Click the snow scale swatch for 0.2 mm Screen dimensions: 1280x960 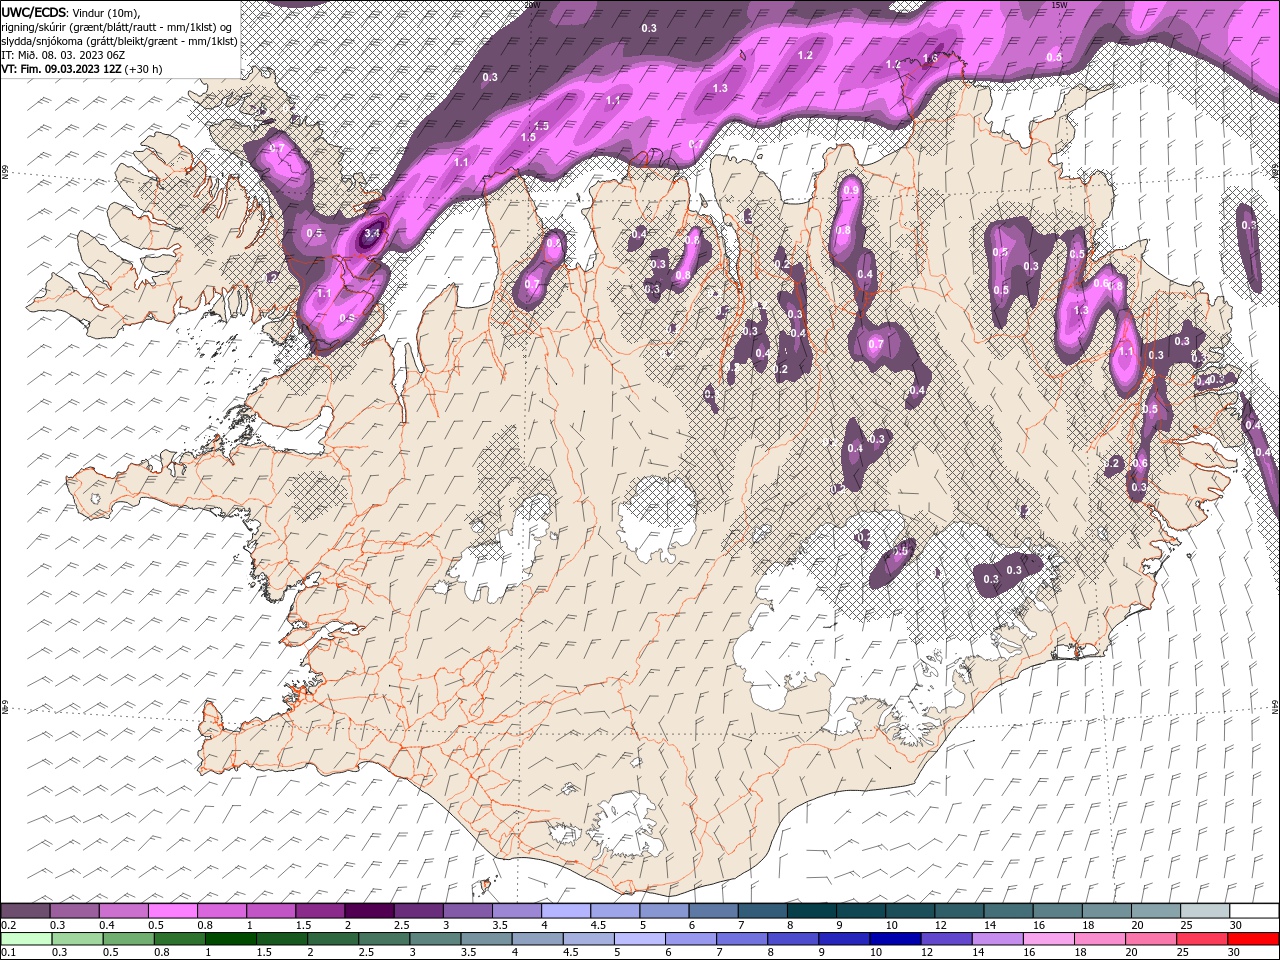[25, 911]
